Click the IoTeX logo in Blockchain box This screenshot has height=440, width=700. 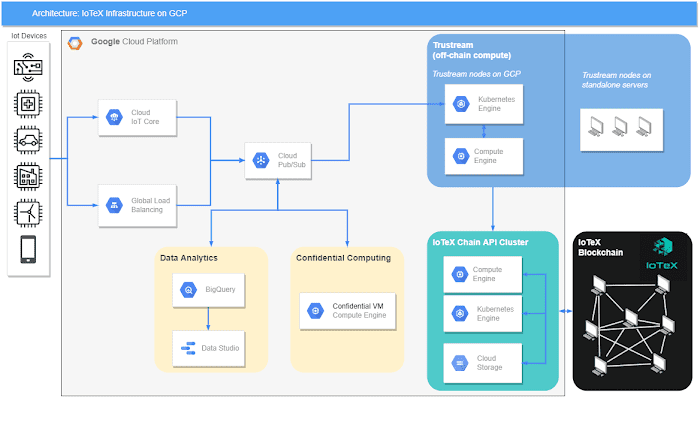[x=662, y=254]
